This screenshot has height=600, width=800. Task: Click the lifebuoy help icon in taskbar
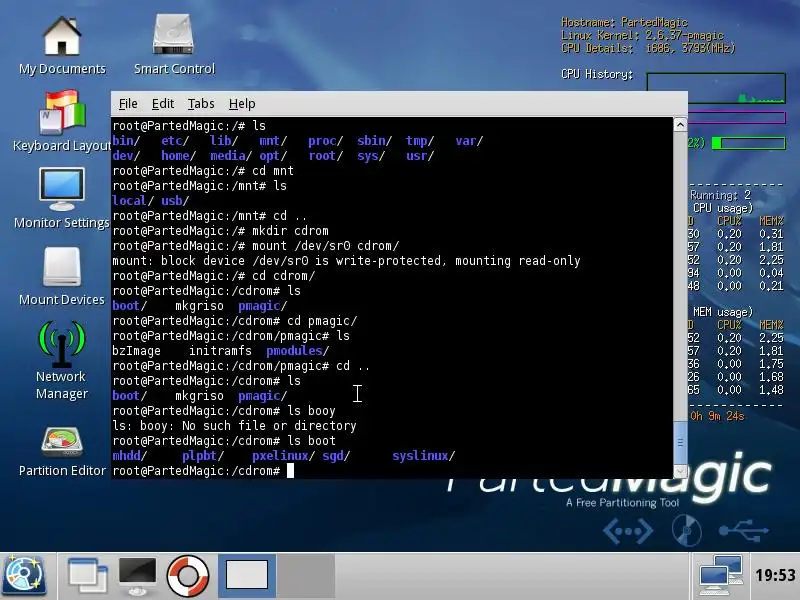(188, 576)
